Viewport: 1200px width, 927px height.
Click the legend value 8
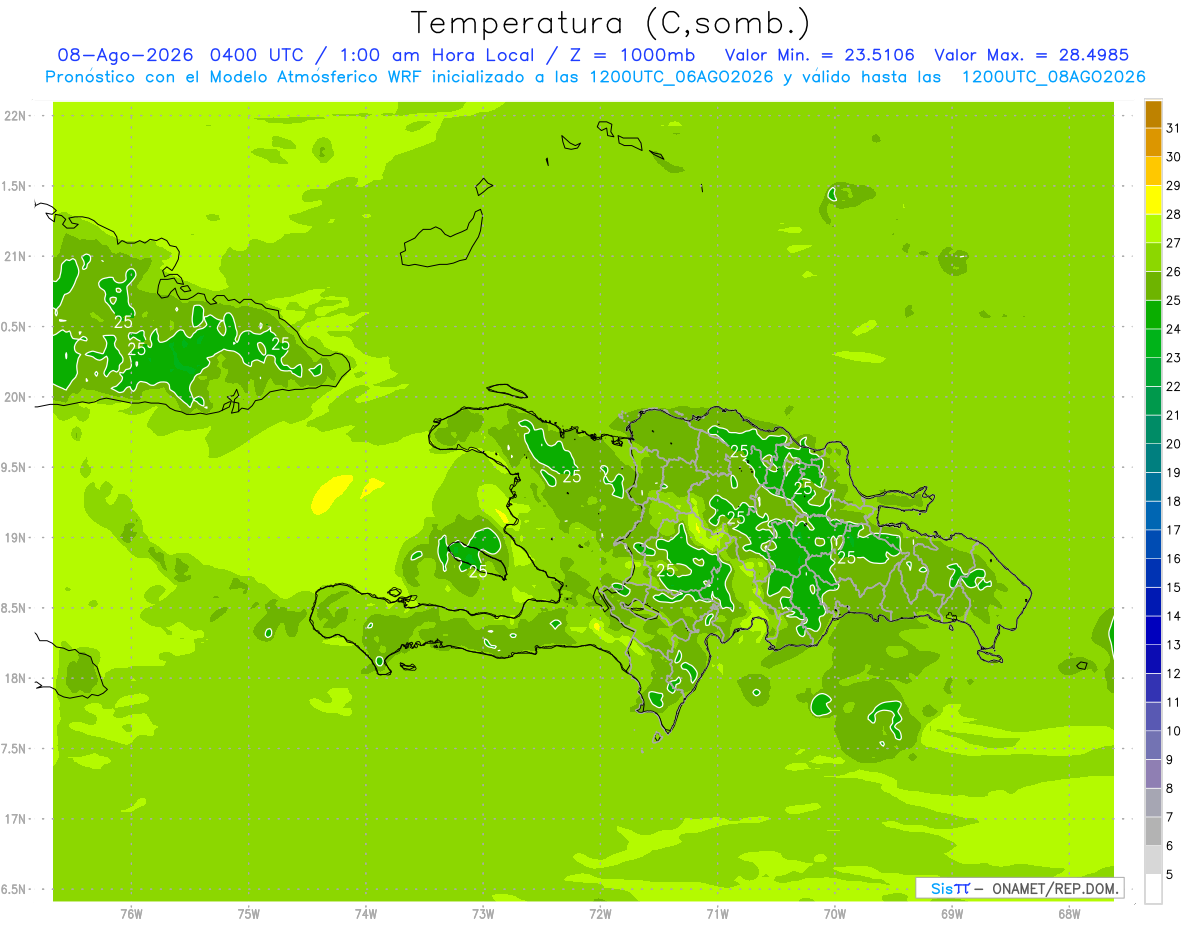[x=1169, y=789]
